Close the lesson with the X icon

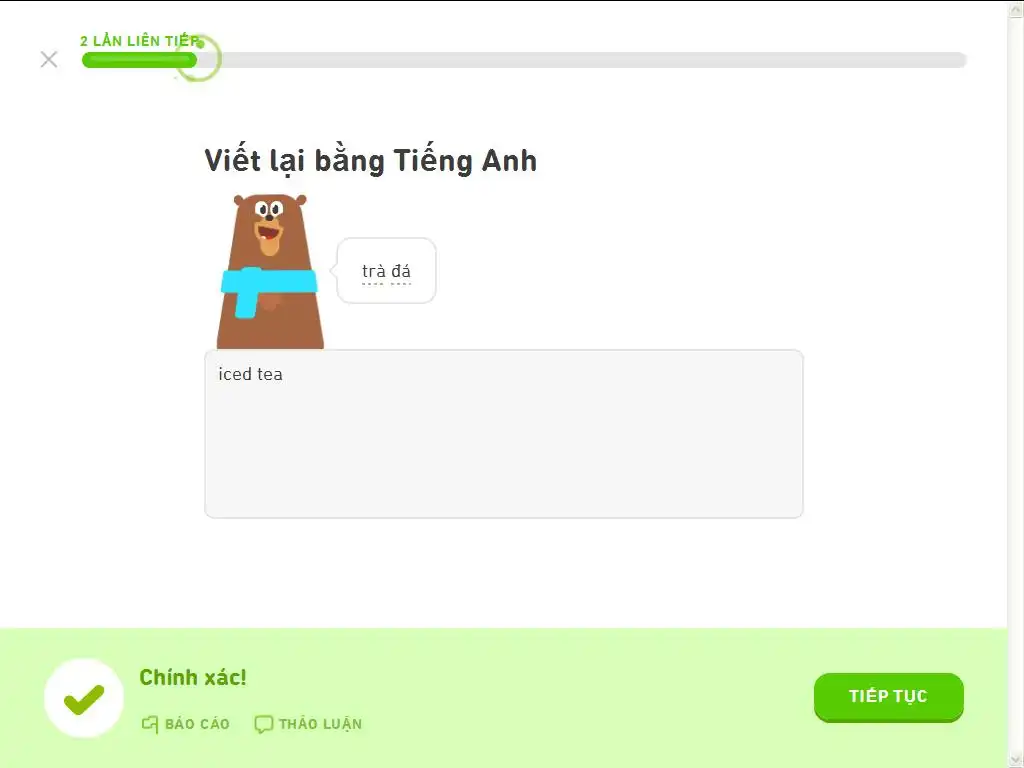(x=49, y=59)
